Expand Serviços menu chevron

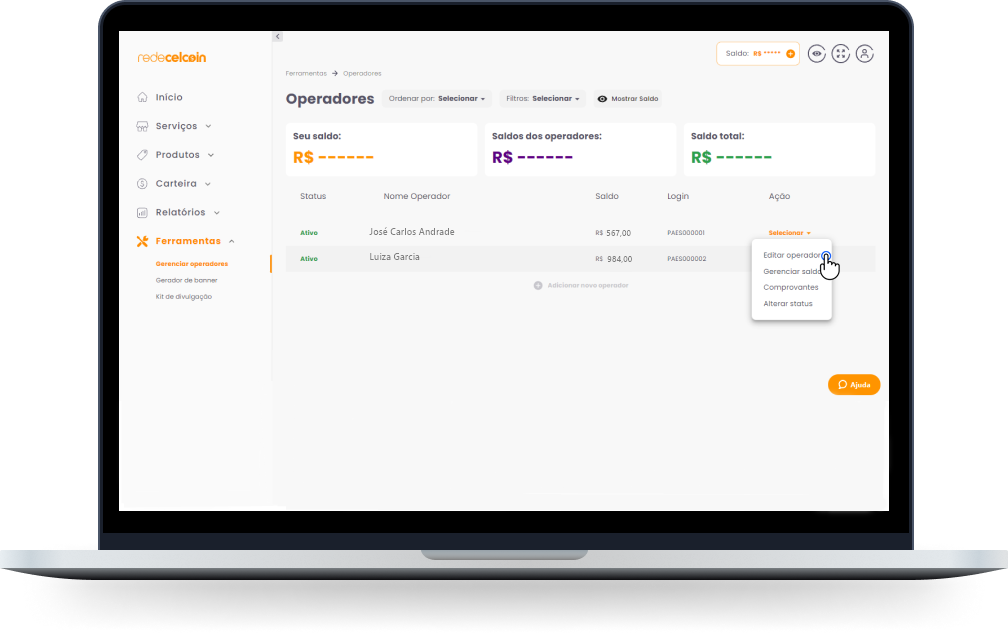coord(208,126)
